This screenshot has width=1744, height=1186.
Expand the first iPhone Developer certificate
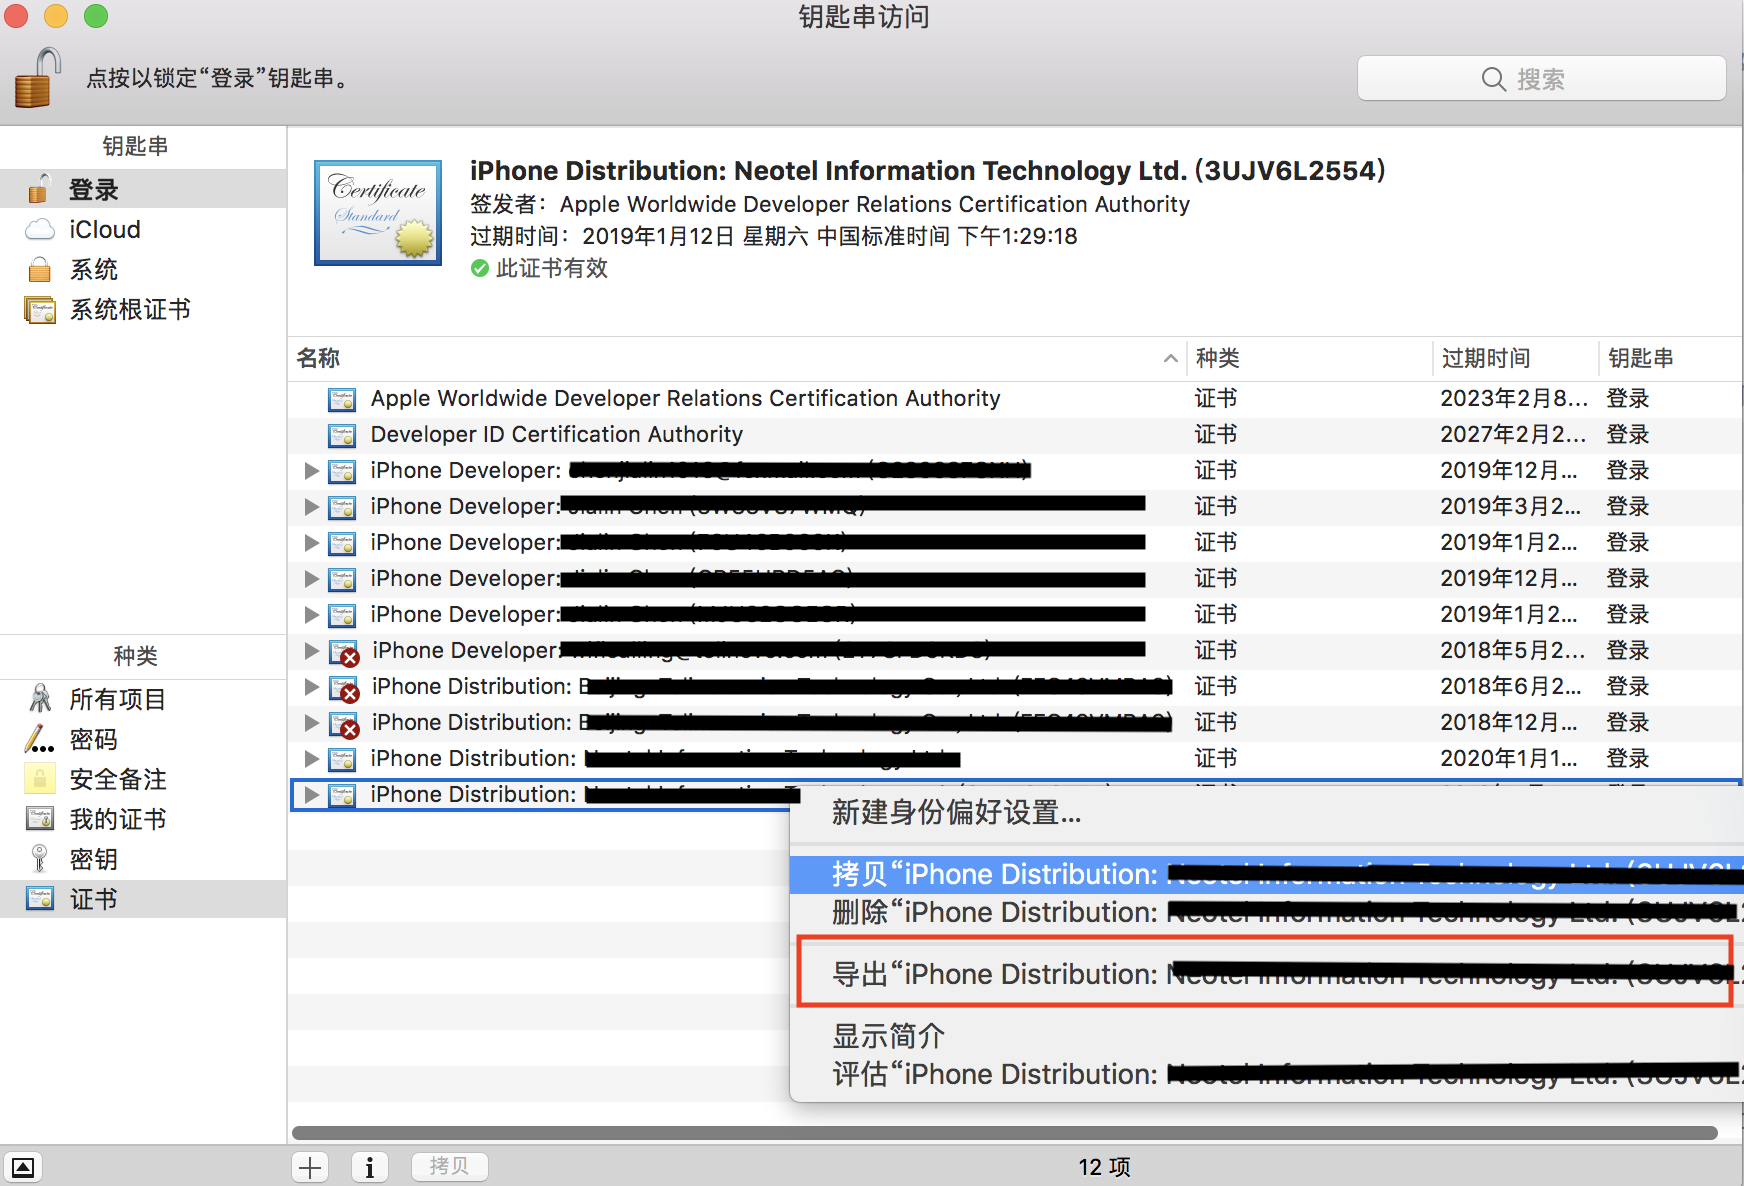point(312,470)
